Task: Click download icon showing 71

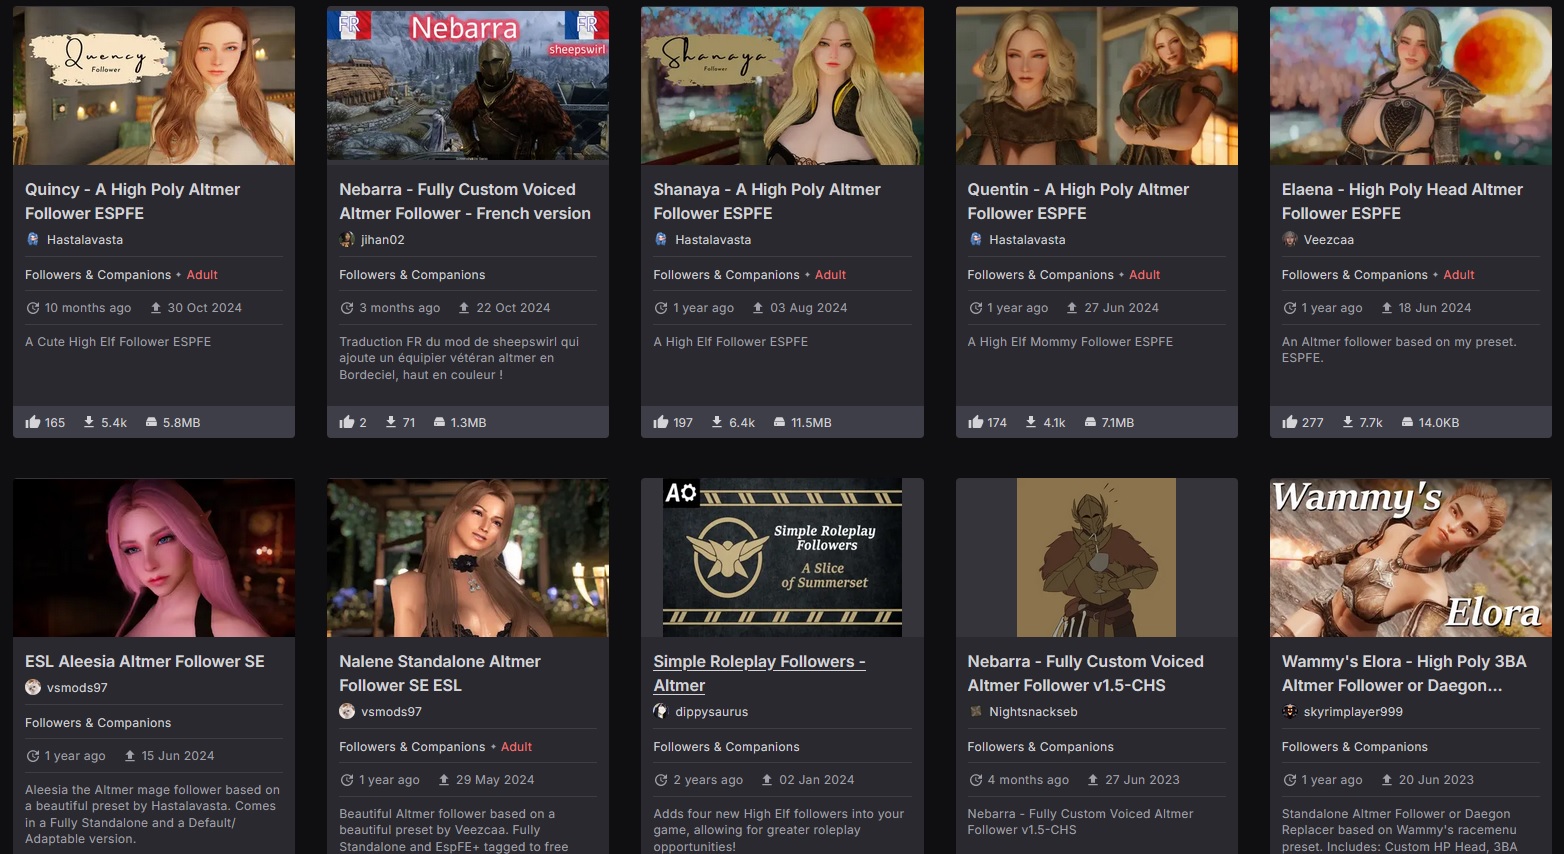Action: pyautogui.click(x=391, y=422)
